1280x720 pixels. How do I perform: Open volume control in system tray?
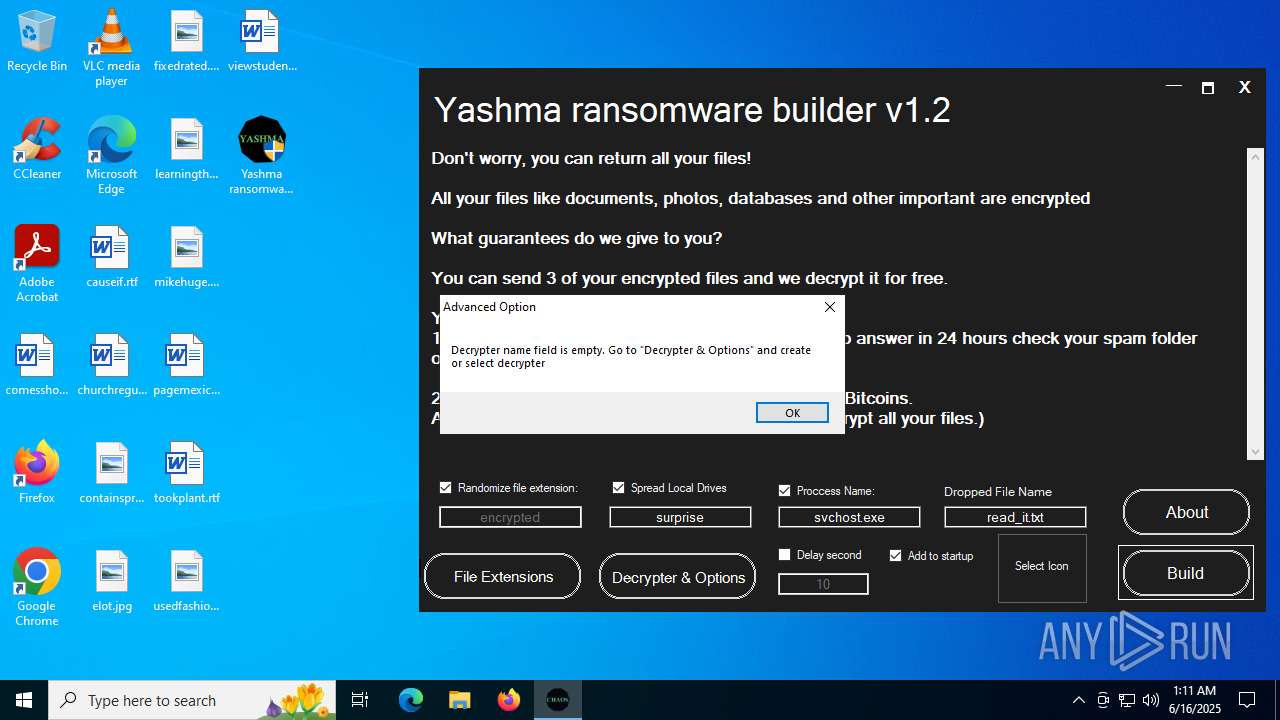(x=1151, y=700)
